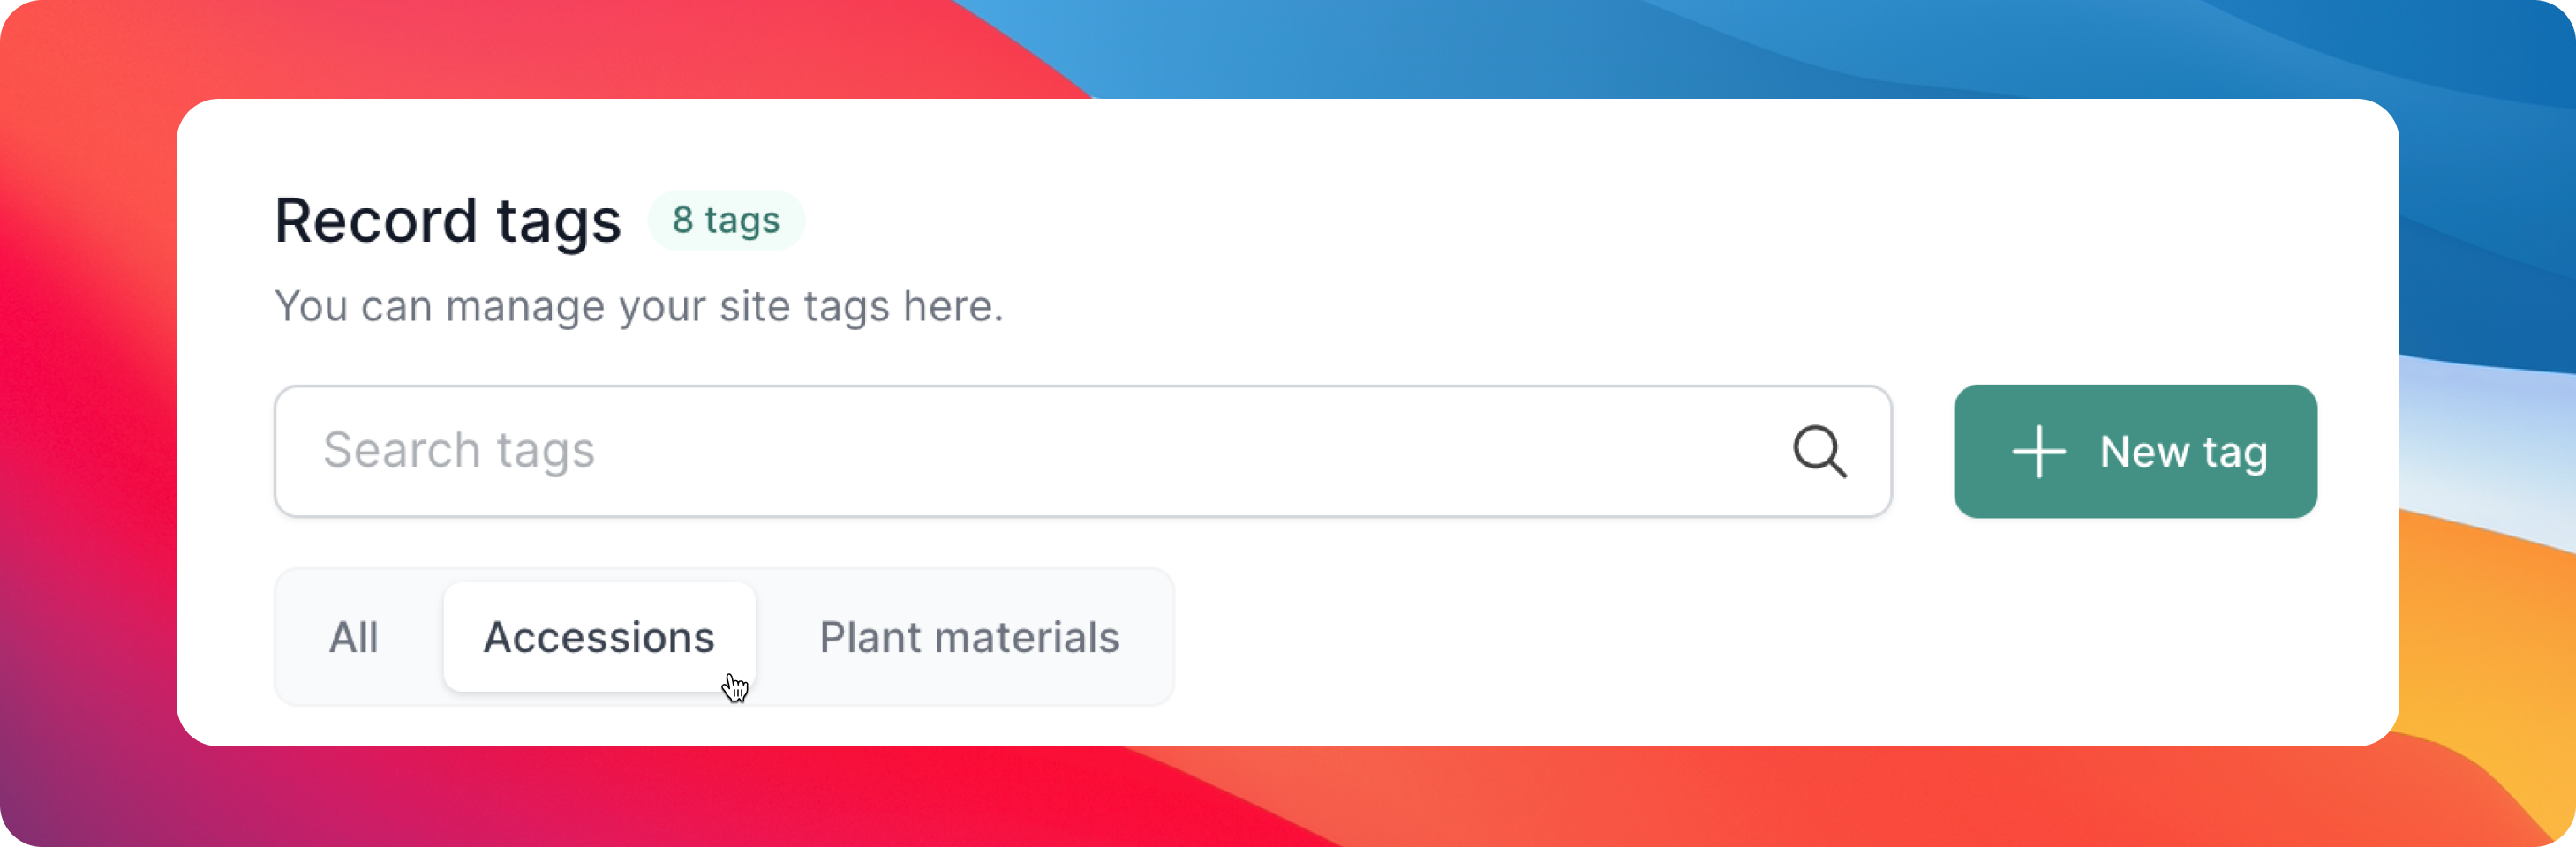Submit search using magnifier icon
The width and height of the screenshot is (2576, 847).
[1819, 451]
